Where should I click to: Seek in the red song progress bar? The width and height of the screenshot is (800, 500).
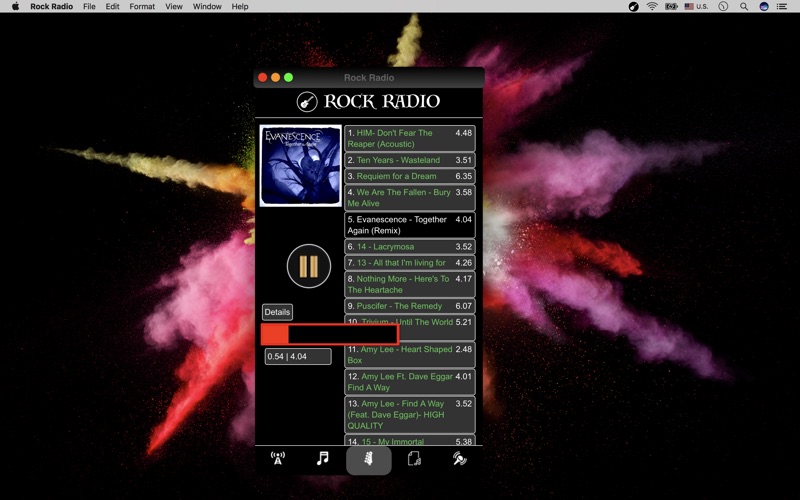330,334
